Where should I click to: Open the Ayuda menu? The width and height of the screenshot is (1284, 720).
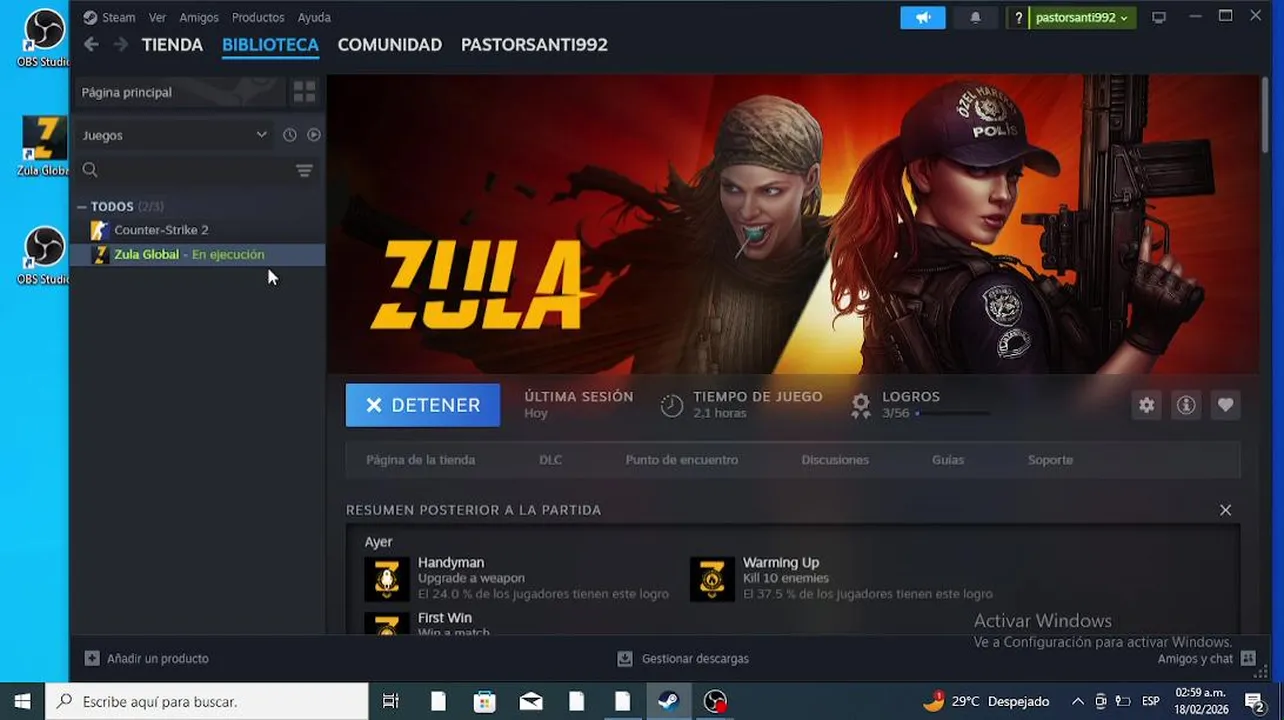click(314, 17)
